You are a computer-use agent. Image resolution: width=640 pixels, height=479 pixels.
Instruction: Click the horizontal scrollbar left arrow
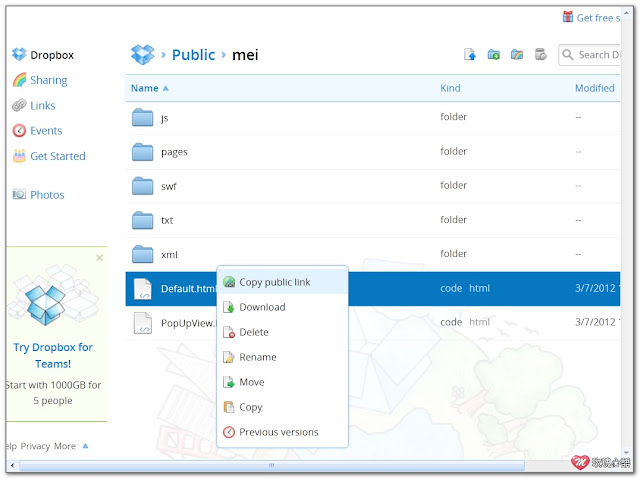12,465
